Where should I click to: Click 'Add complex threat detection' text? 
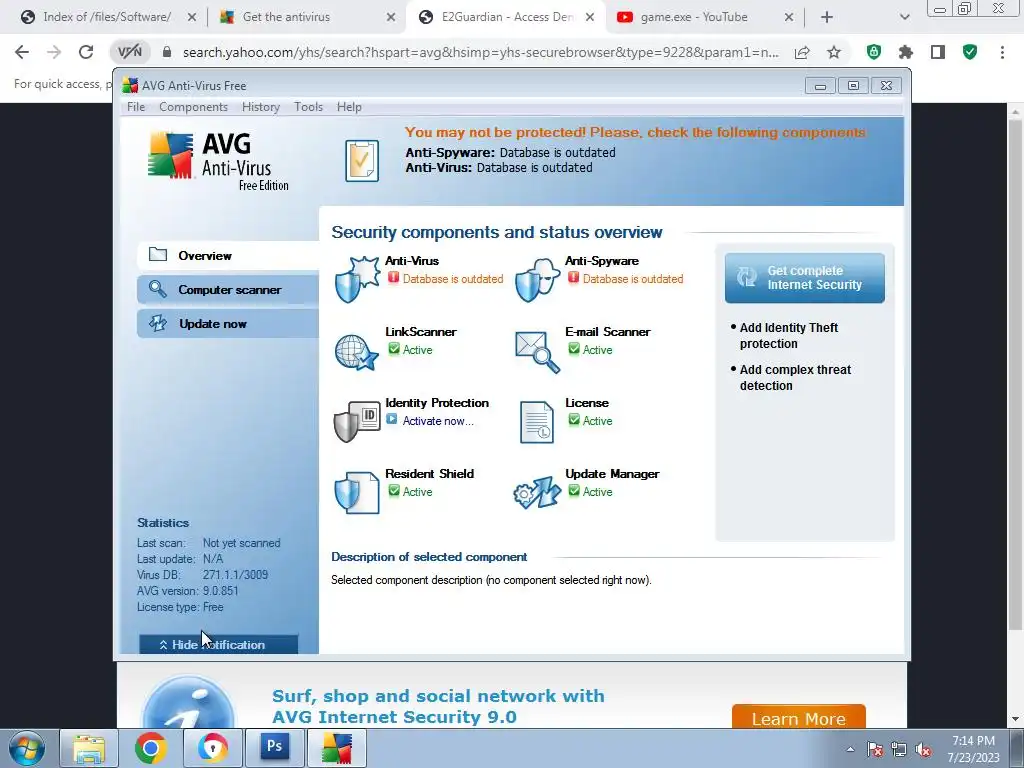coord(795,377)
